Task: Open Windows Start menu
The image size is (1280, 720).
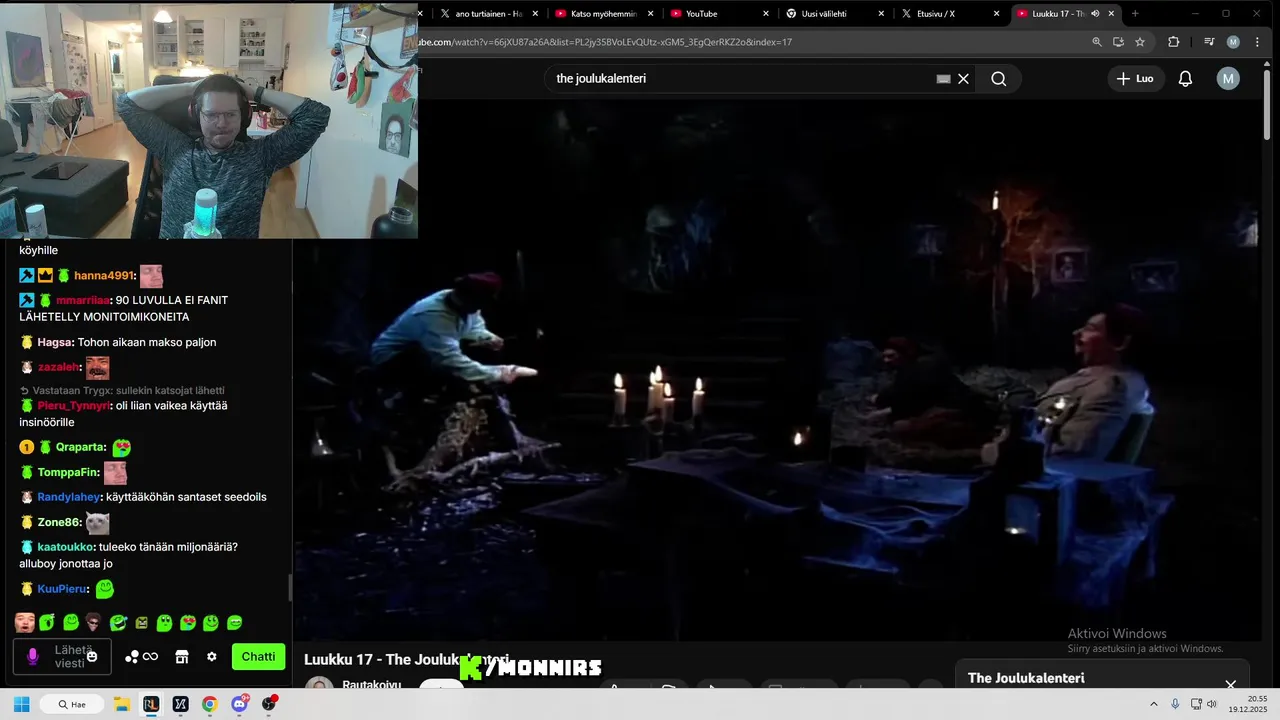Action: point(21,704)
